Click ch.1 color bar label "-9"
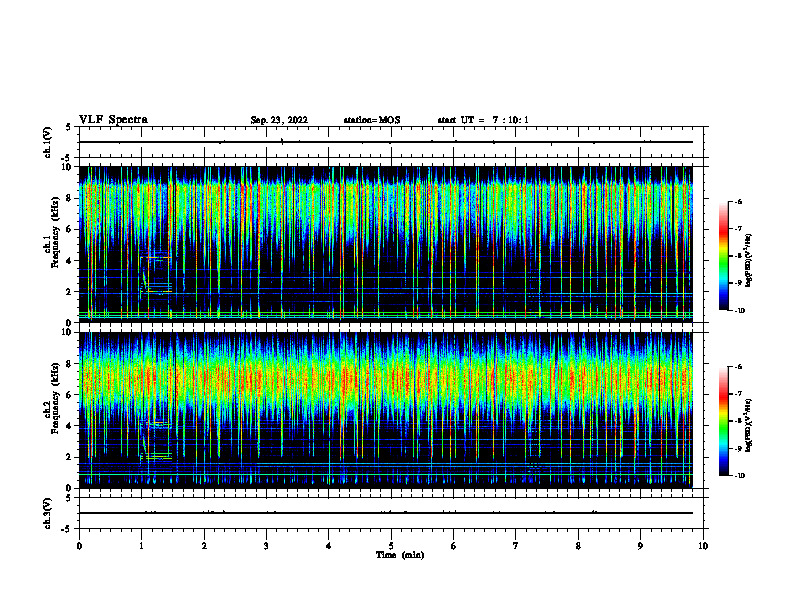 coord(738,283)
